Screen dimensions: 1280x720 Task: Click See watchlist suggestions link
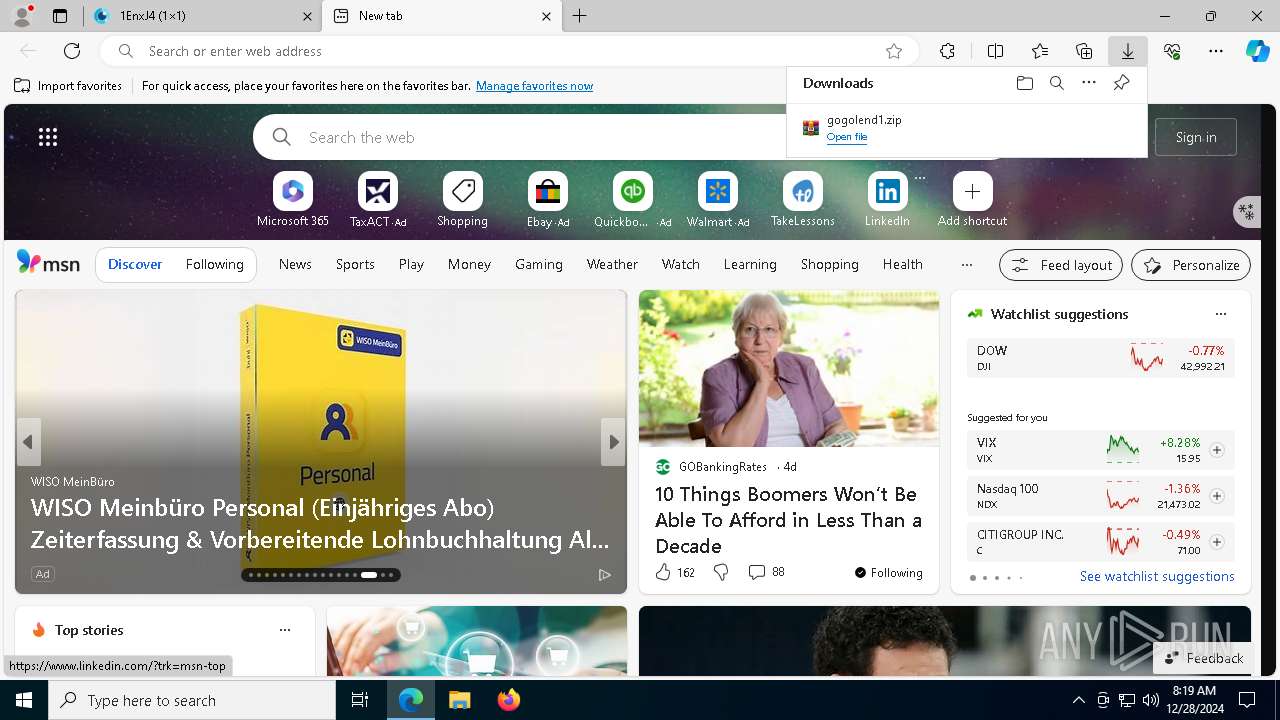tap(1157, 576)
